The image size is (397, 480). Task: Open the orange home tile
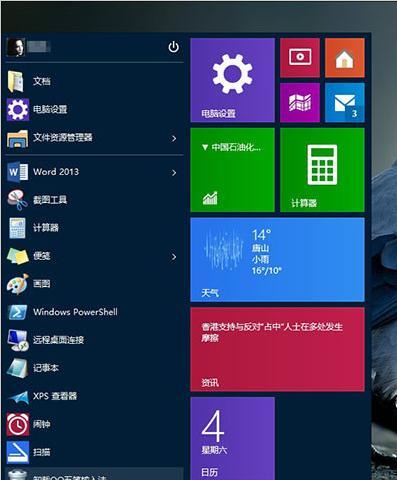pos(345,58)
